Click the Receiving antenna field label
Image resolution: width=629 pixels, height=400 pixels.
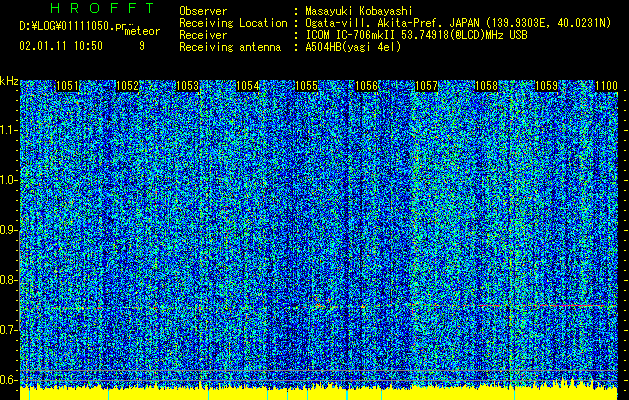[x=230, y=47]
